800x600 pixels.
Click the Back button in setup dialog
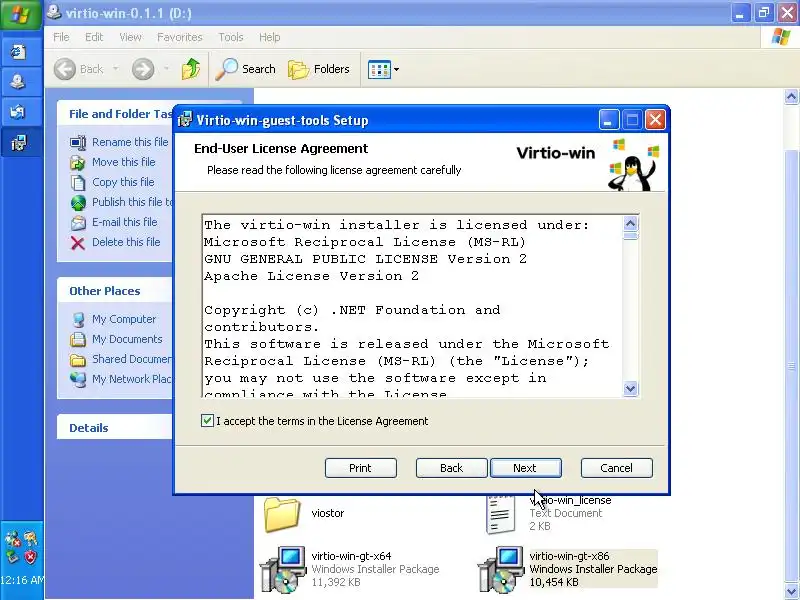[x=452, y=468]
